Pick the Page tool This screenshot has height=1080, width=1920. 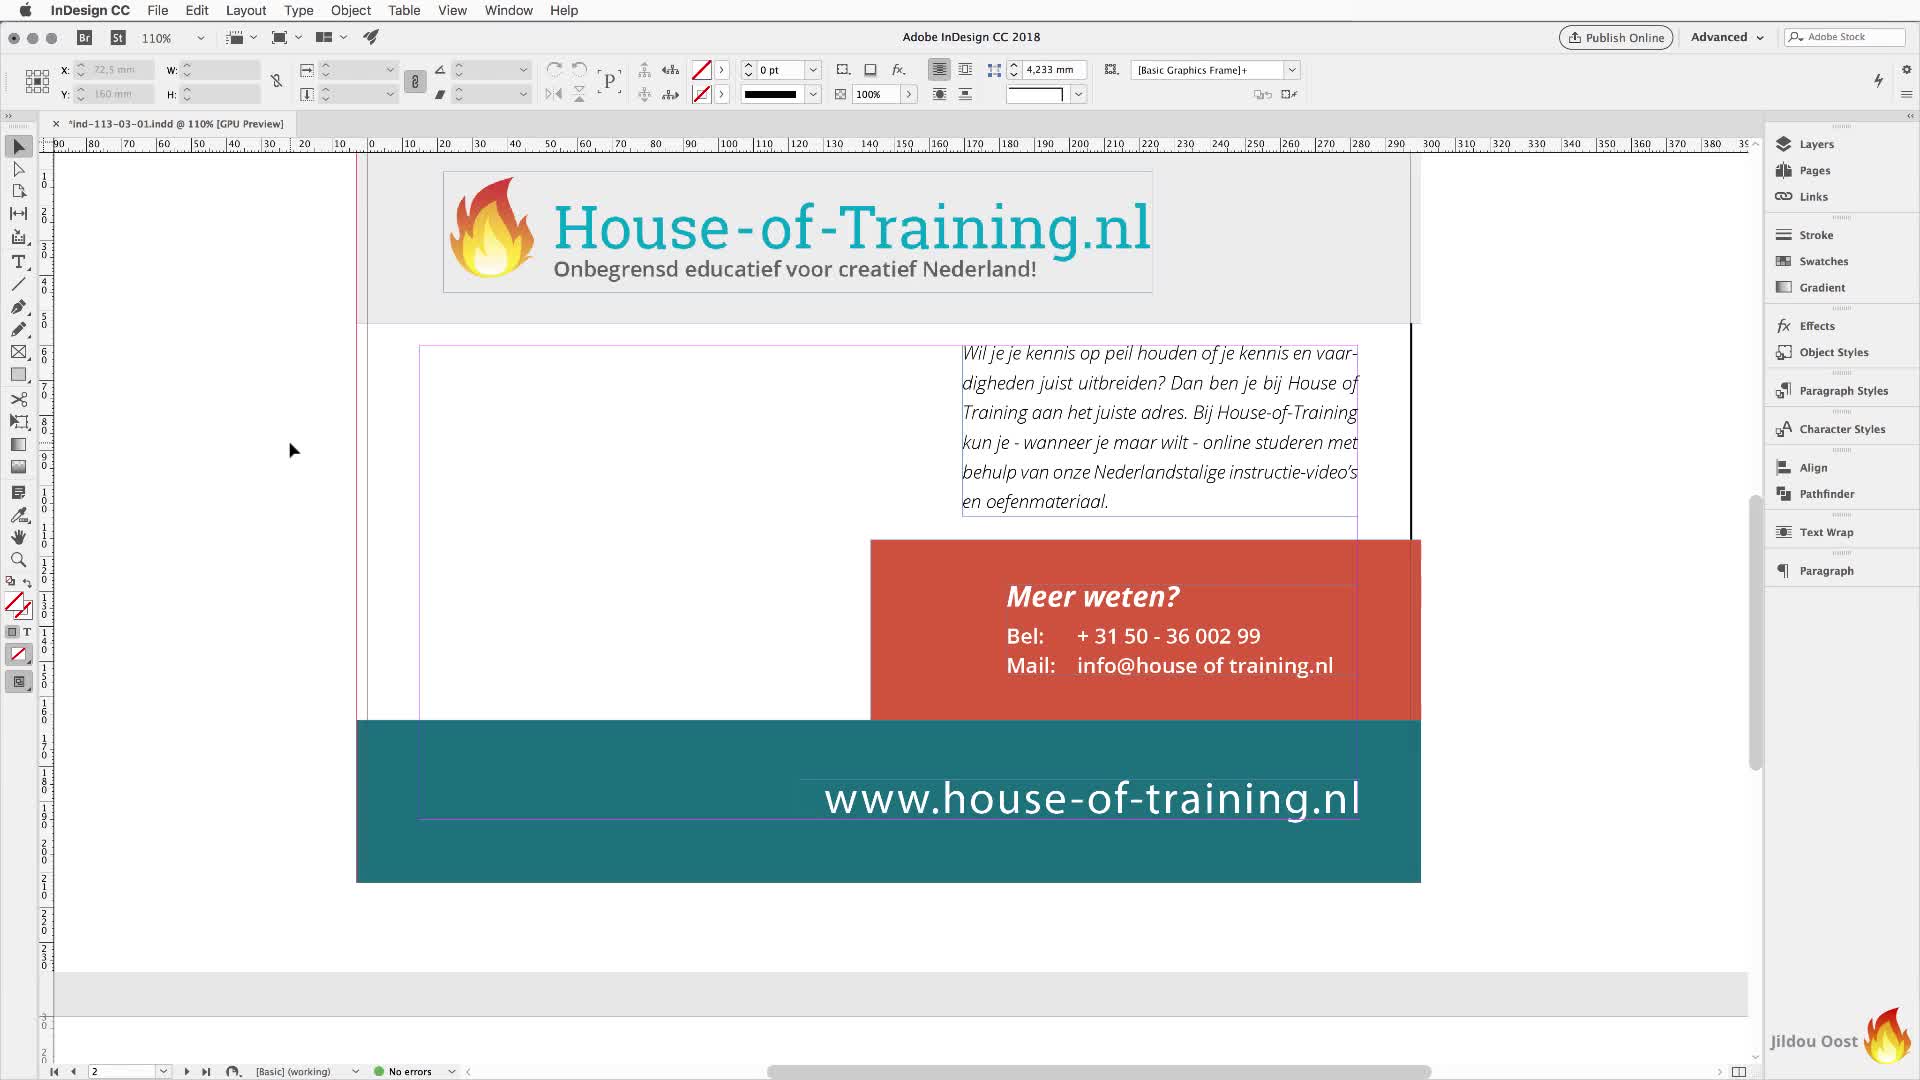tap(18, 191)
